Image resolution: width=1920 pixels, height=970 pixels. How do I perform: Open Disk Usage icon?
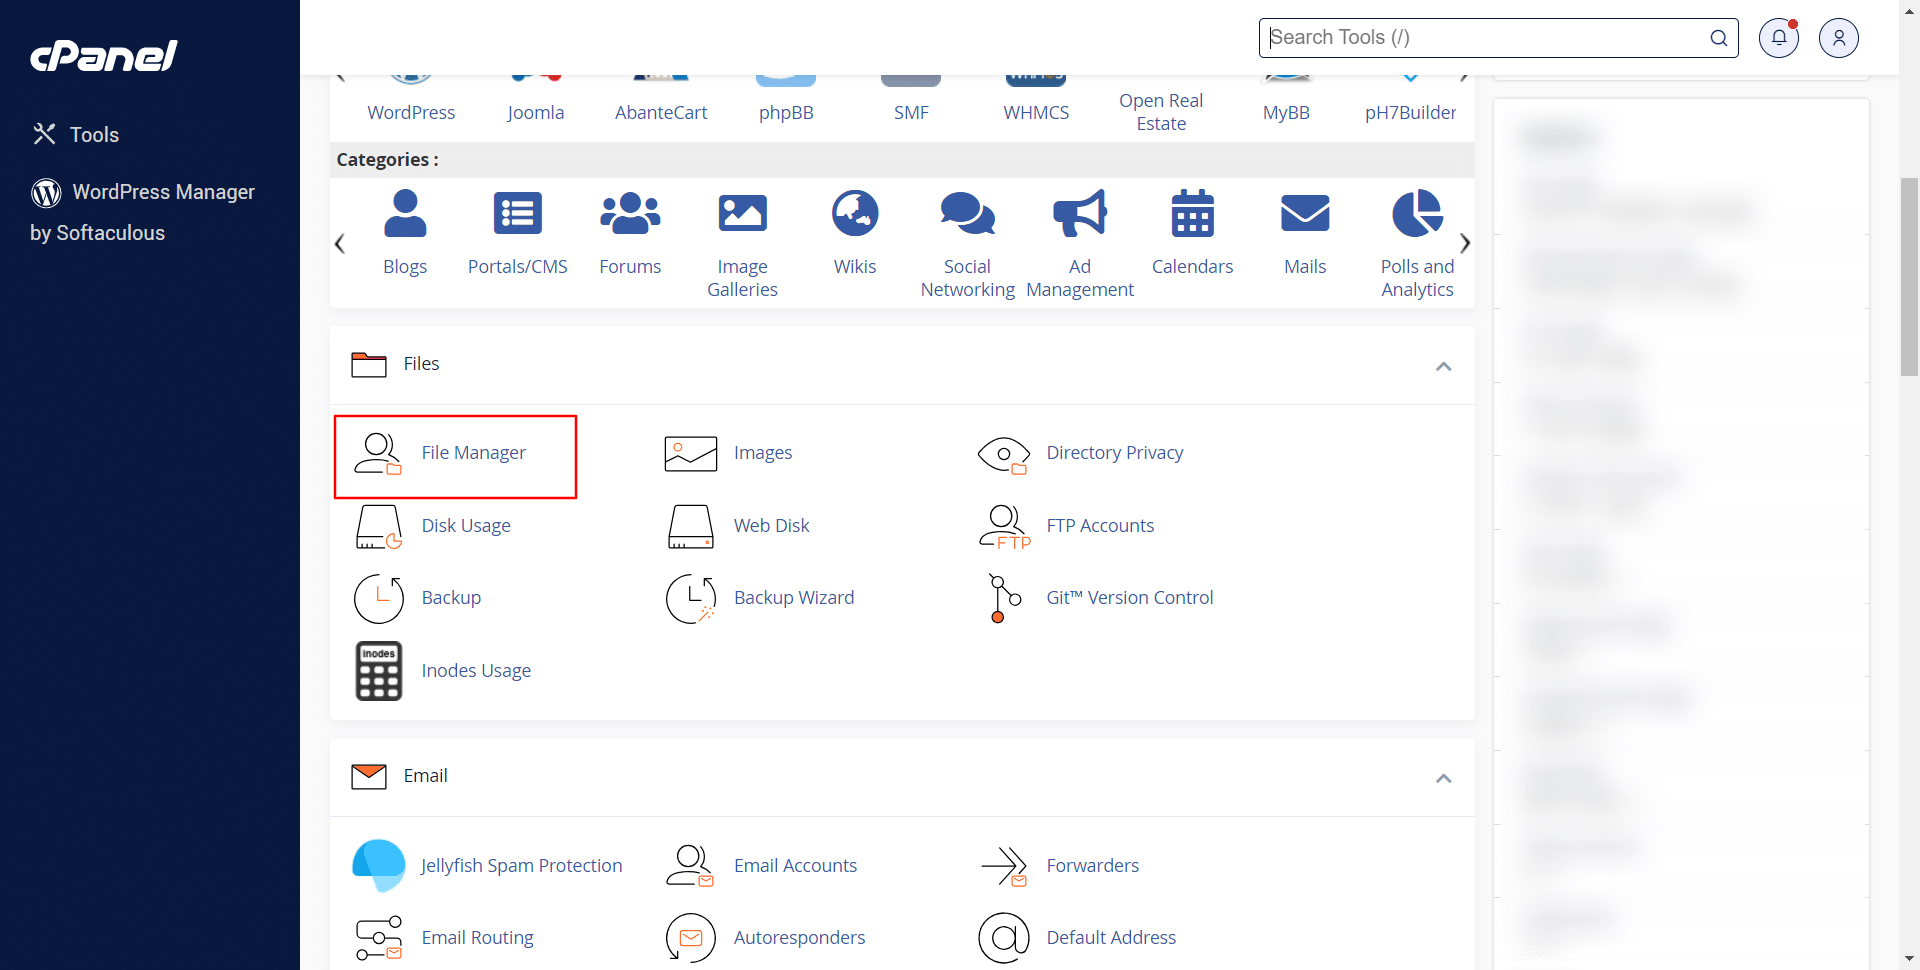click(379, 527)
